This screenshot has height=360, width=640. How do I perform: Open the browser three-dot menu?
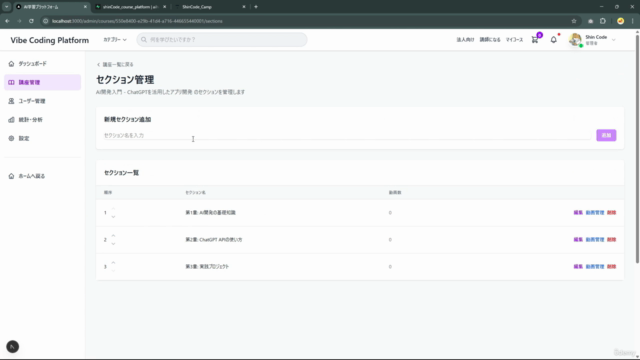click(x=633, y=21)
